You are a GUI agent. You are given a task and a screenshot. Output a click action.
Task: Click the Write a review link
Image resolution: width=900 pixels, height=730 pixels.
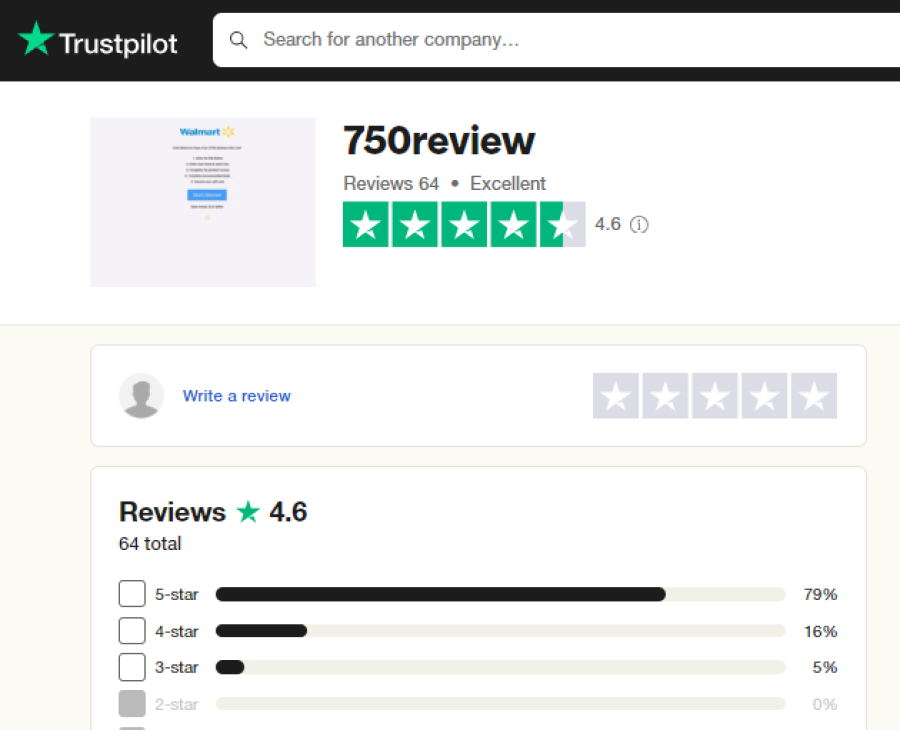tap(236, 396)
